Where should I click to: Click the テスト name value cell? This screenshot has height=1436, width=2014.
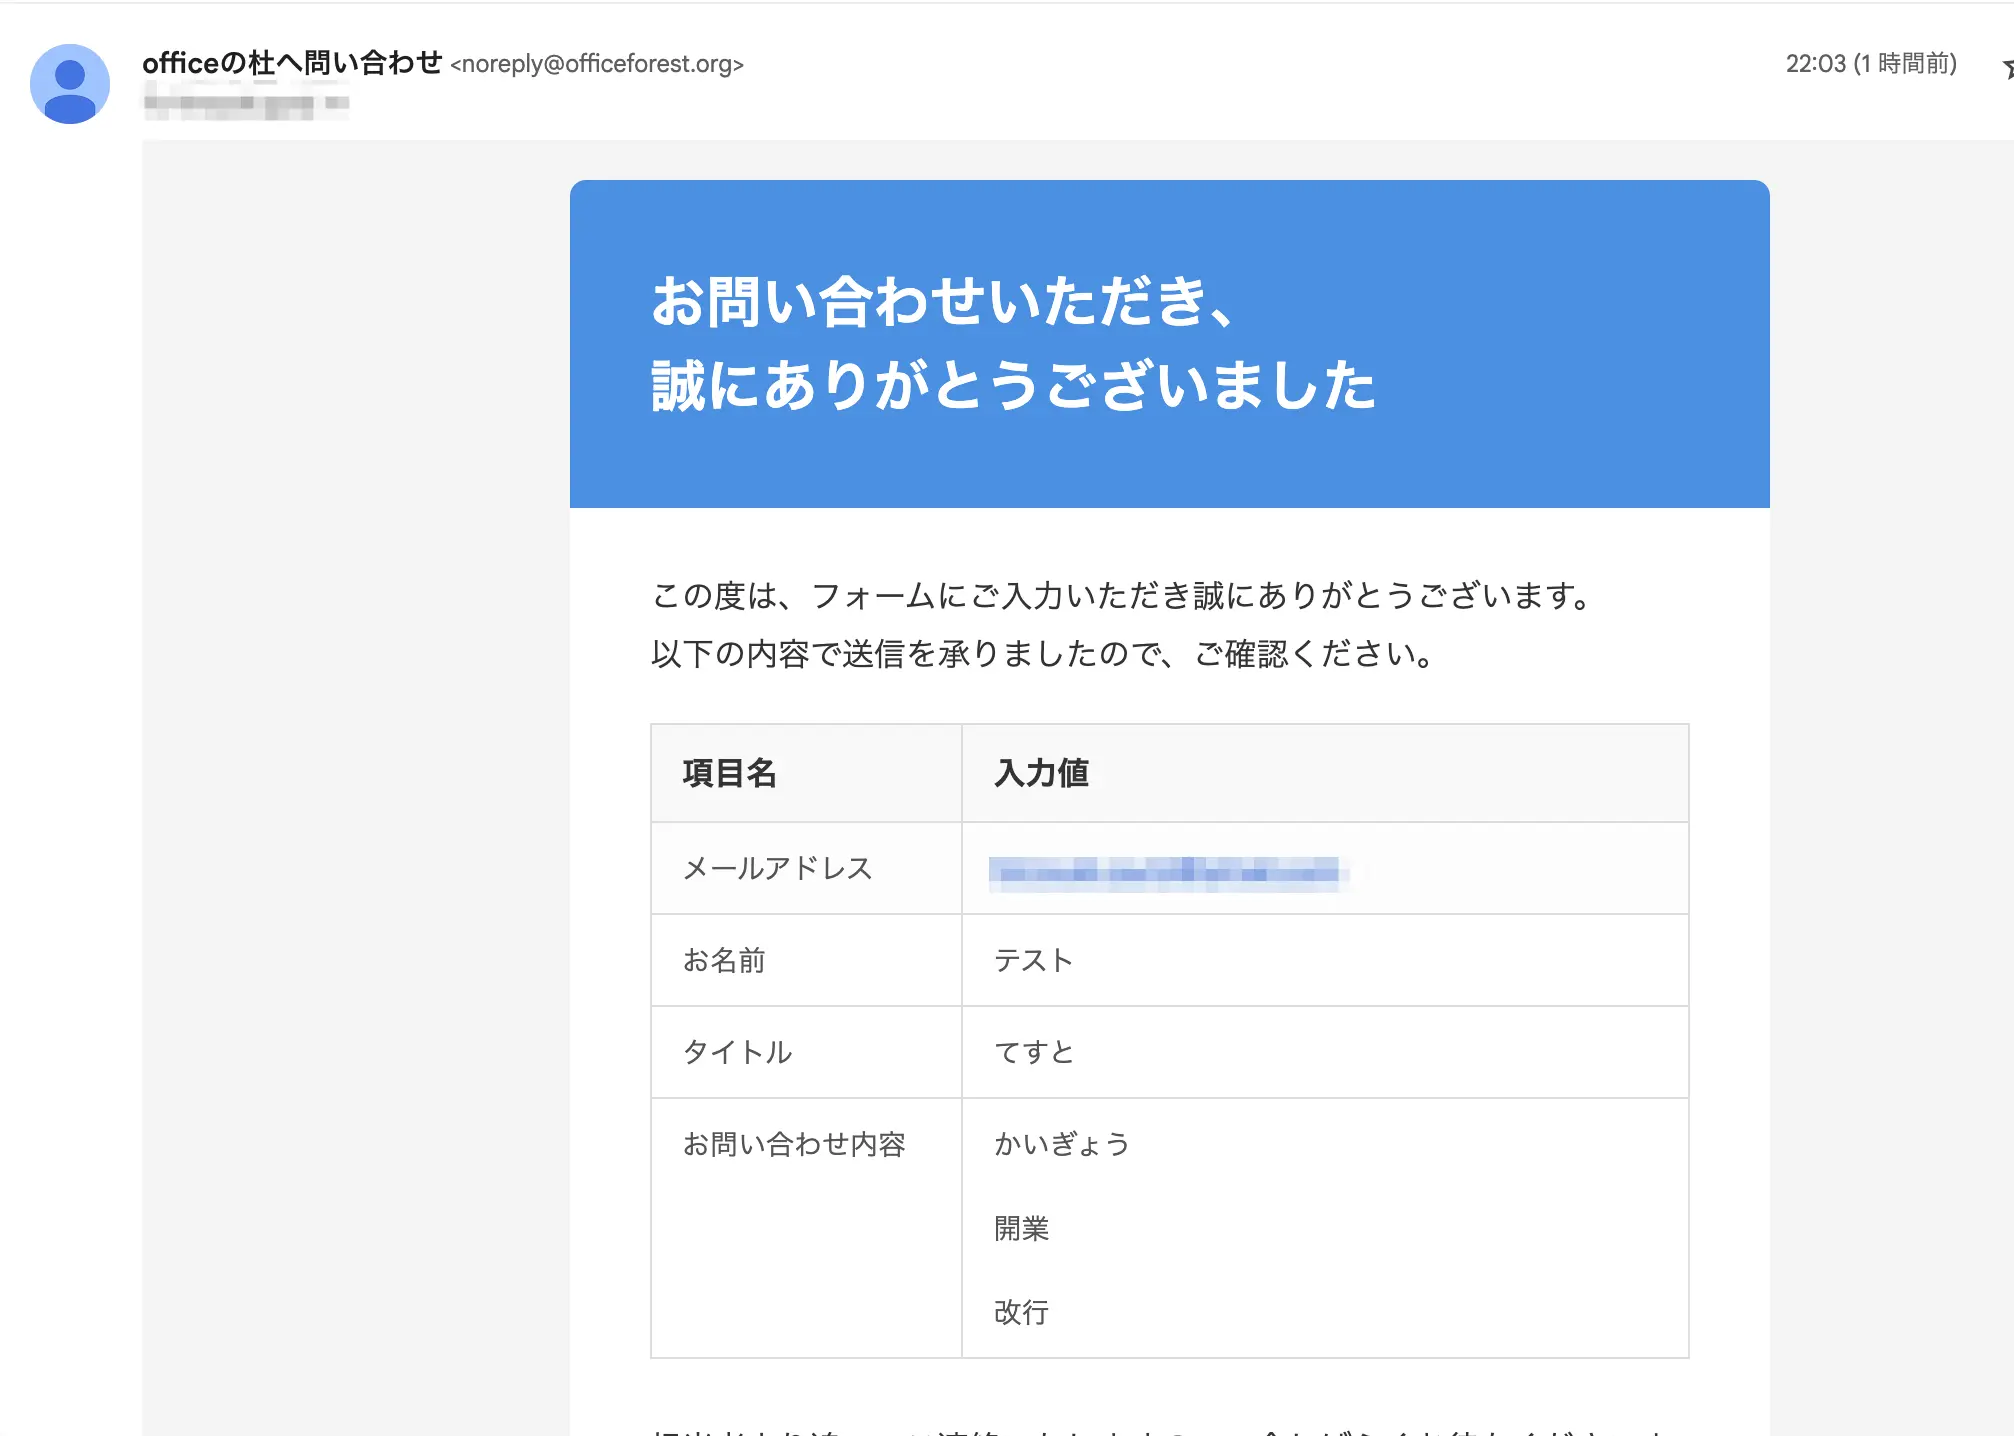coord(1033,960)
